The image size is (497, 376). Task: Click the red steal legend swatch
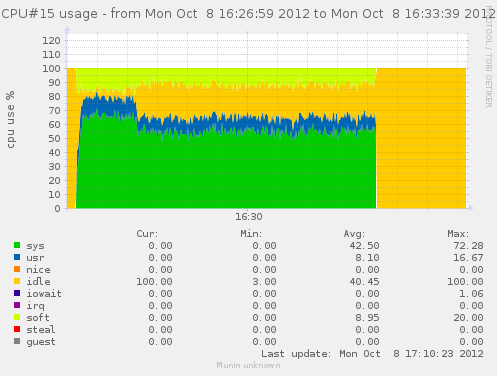pyautogui.click(x=17, y=329)
